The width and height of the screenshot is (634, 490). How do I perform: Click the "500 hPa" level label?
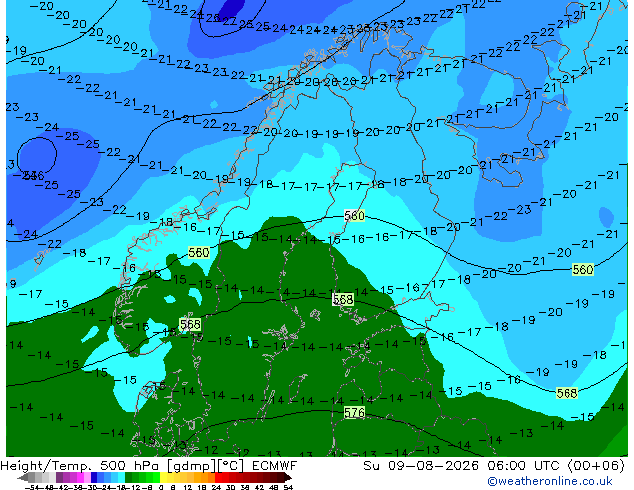131,466
